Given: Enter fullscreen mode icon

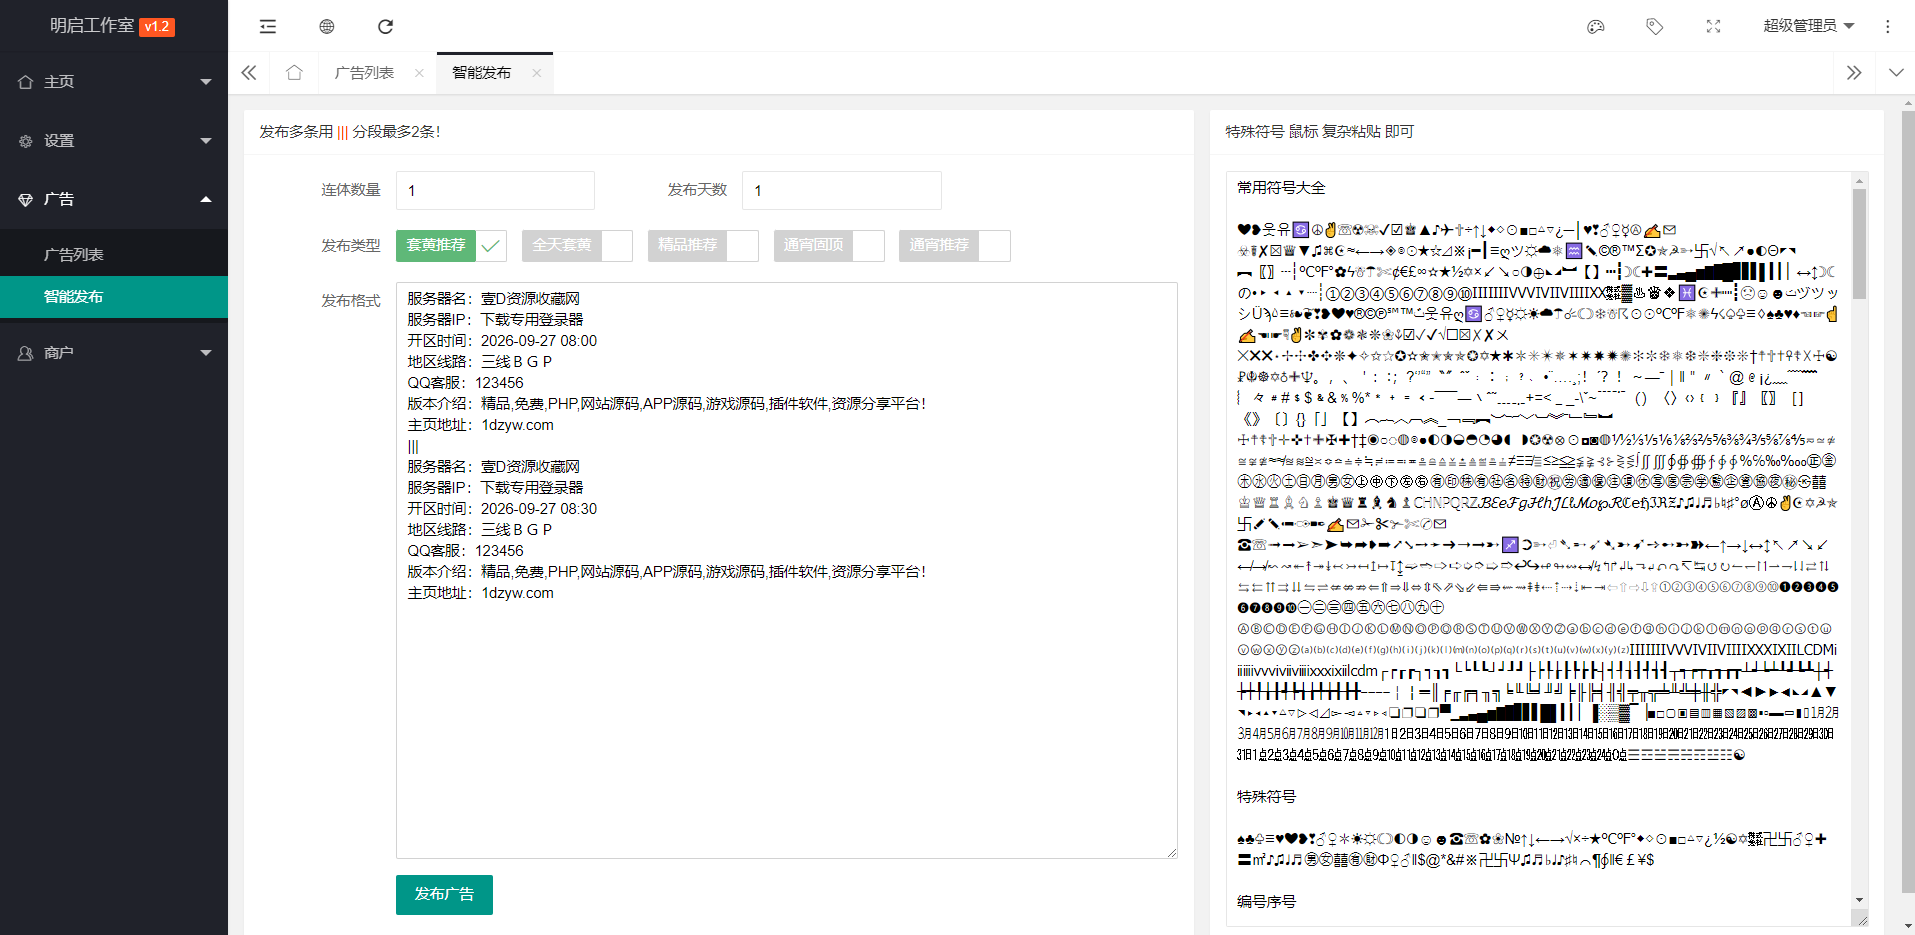Looking at the screenshot, I should (x=1713, y=26).
